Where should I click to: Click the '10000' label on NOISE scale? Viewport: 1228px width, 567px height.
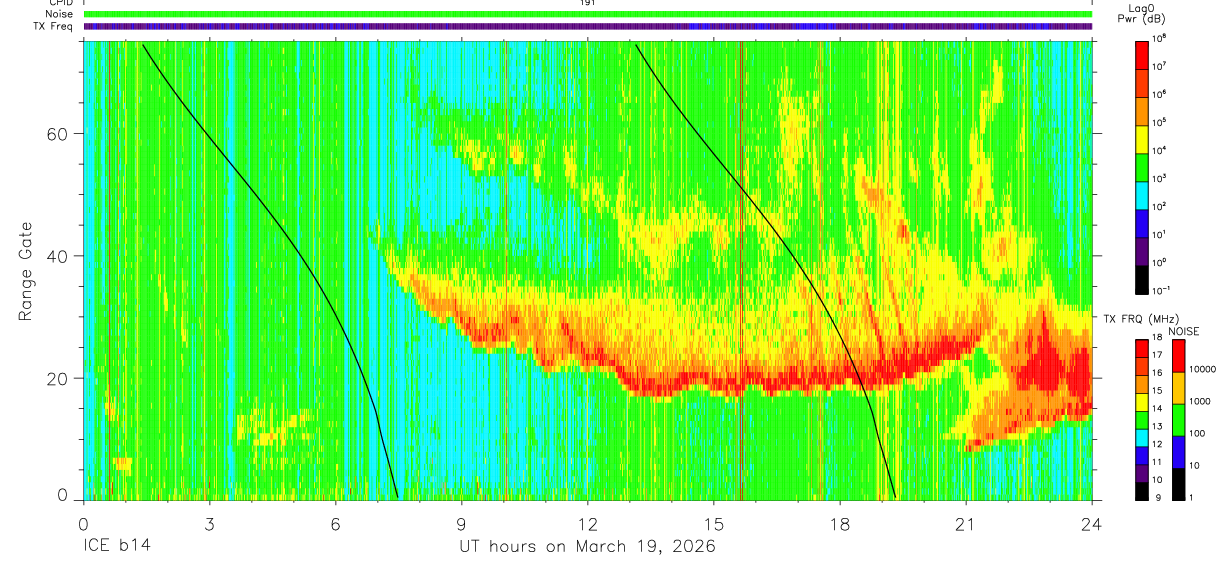click(x=1205, y=370)
